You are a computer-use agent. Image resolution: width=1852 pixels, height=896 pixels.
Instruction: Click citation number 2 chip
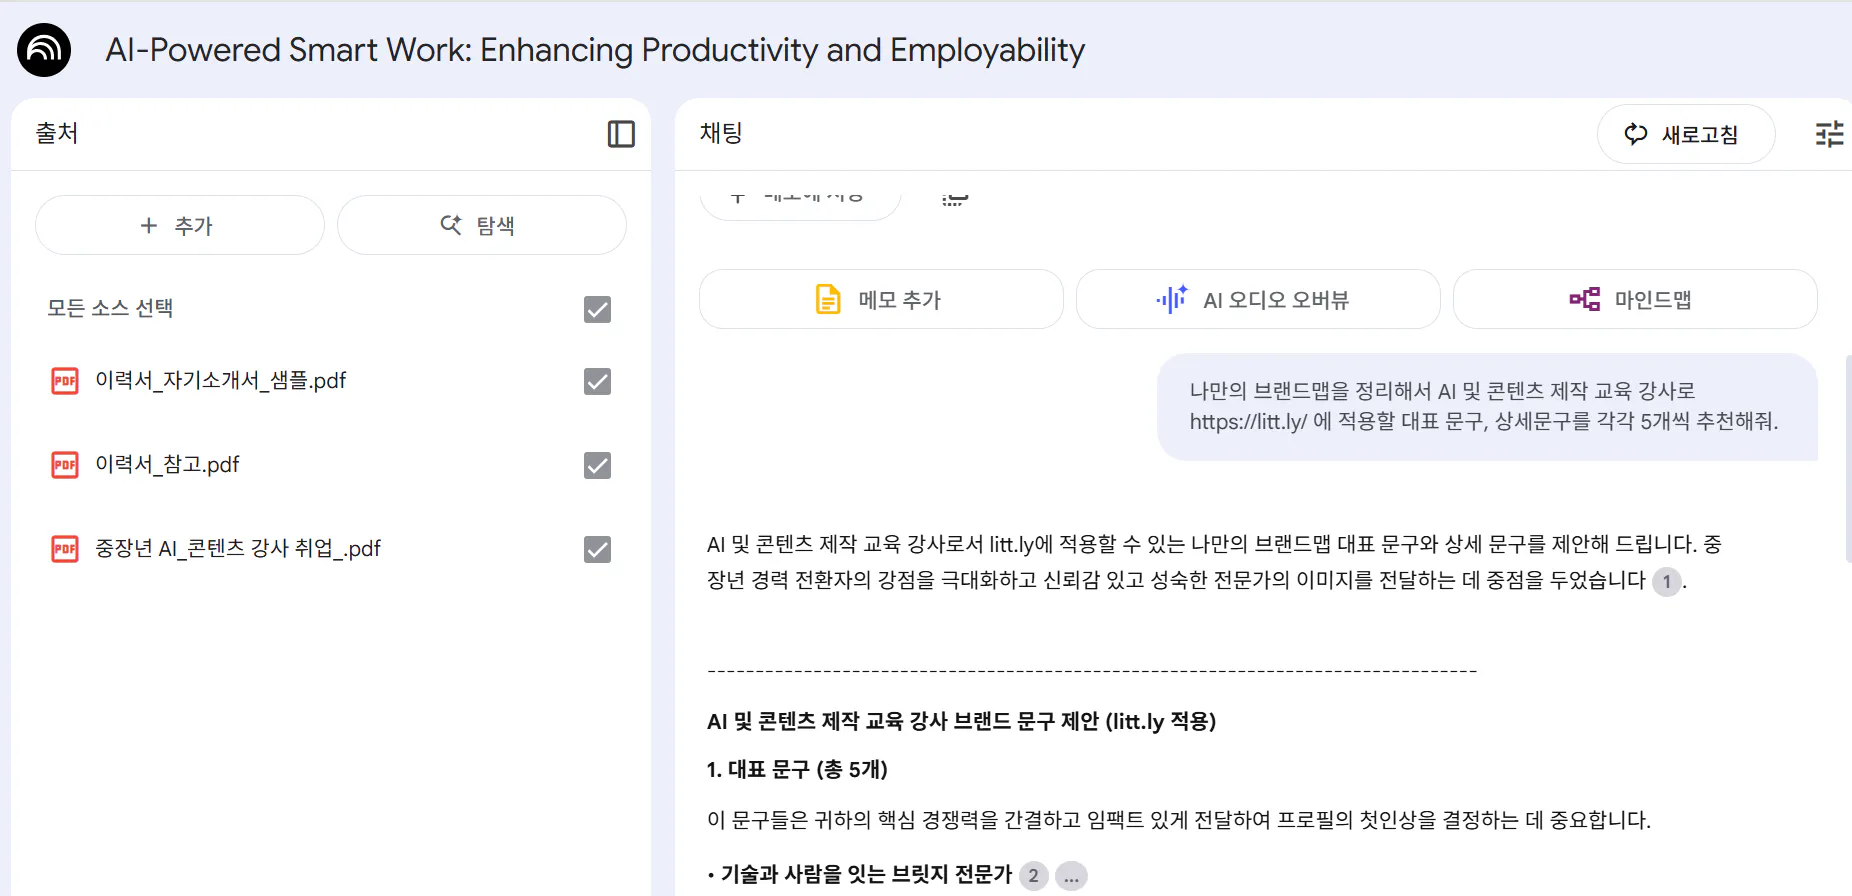coord(1033,876)
